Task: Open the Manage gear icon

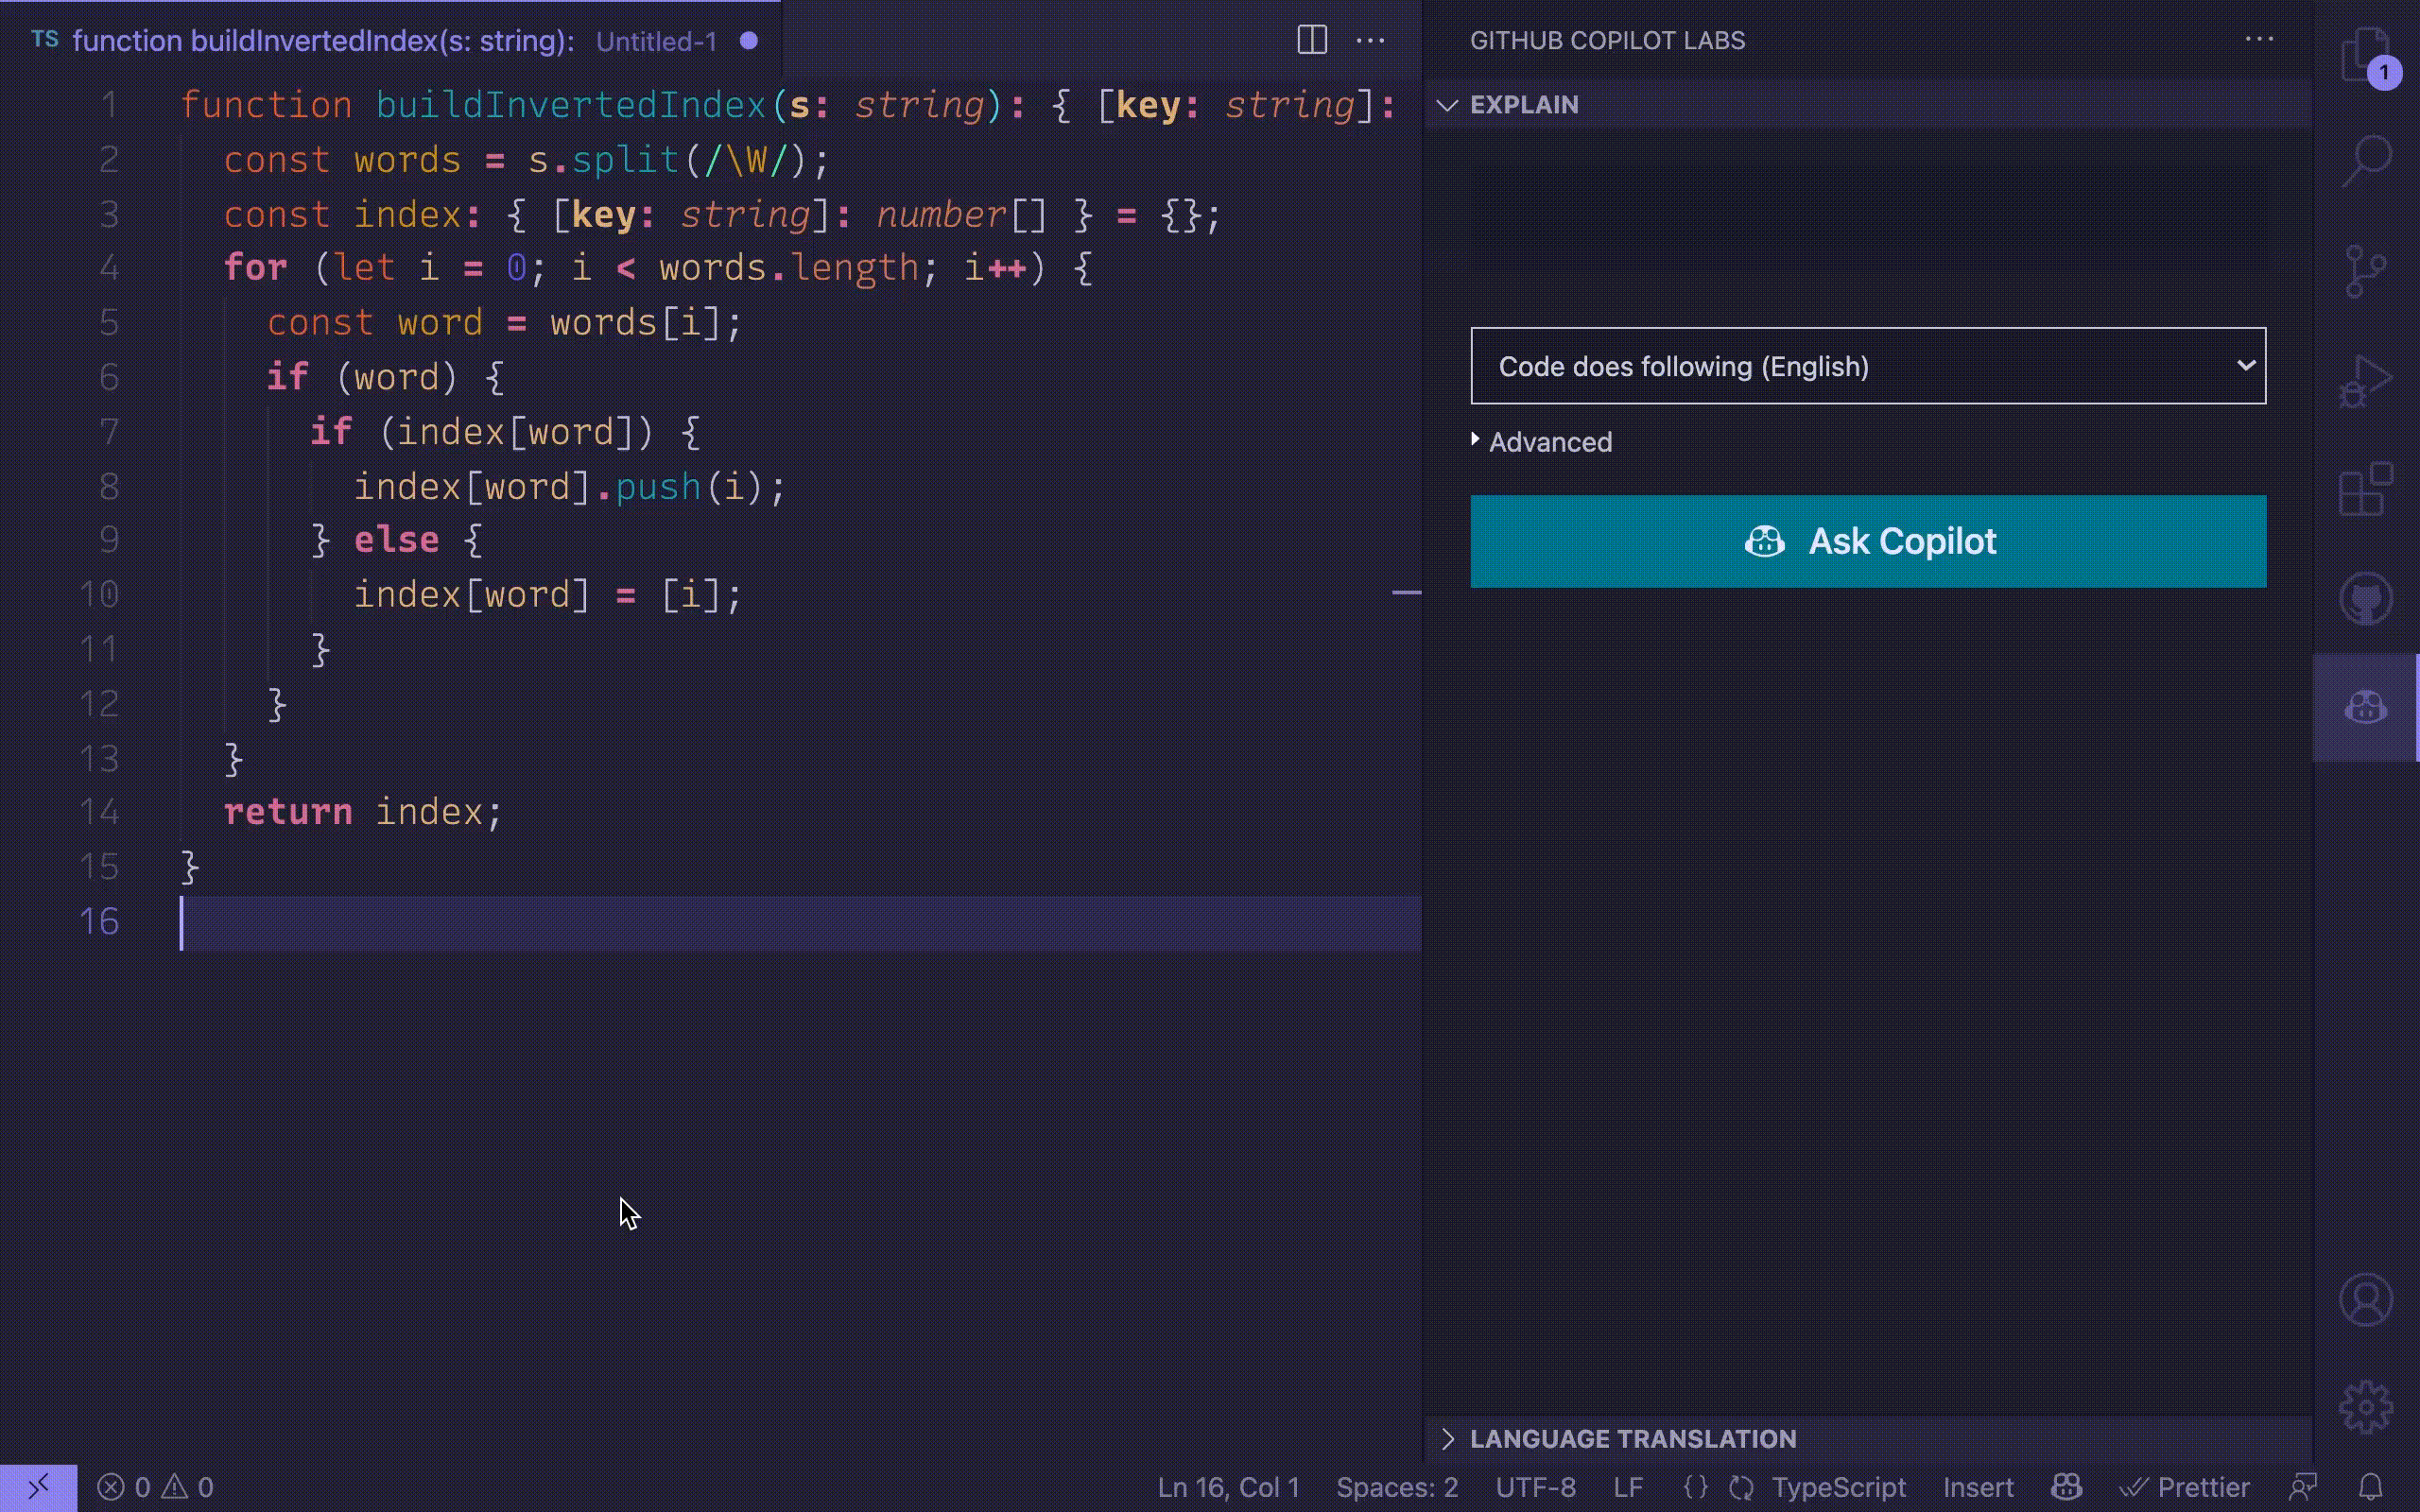Action: pos(2365,1407)
